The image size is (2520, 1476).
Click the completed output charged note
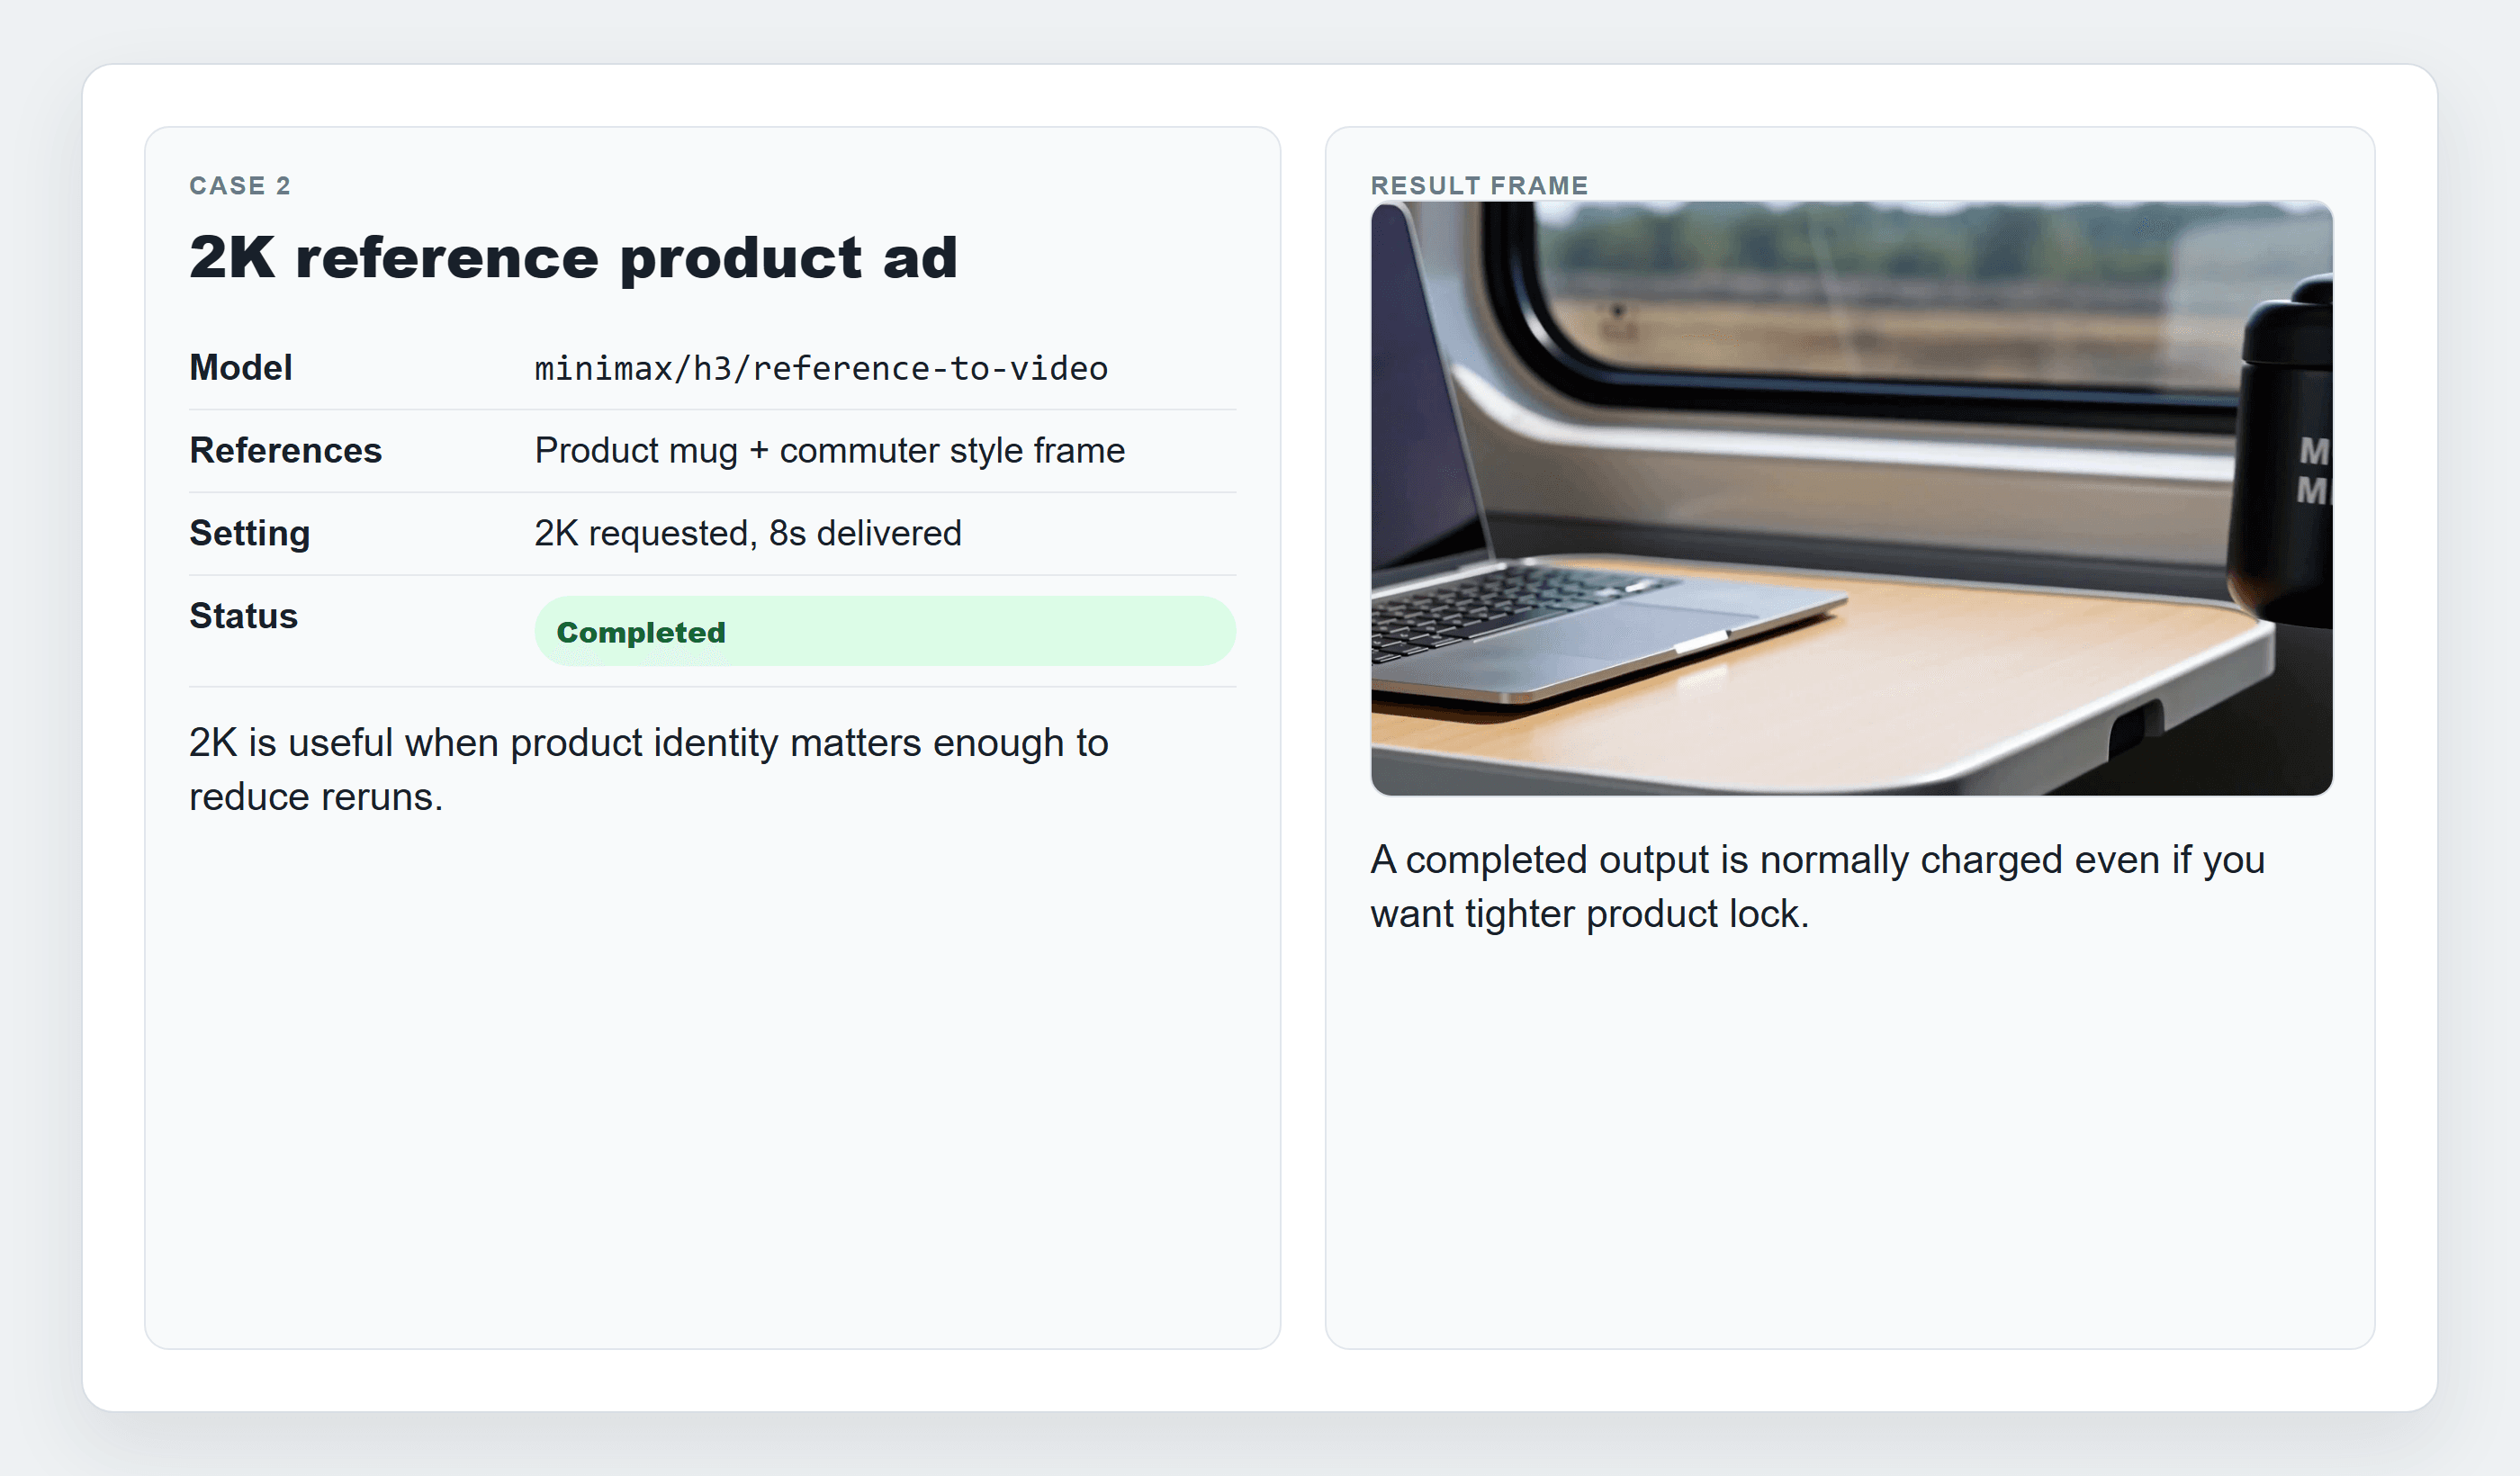coord(1818,886)
